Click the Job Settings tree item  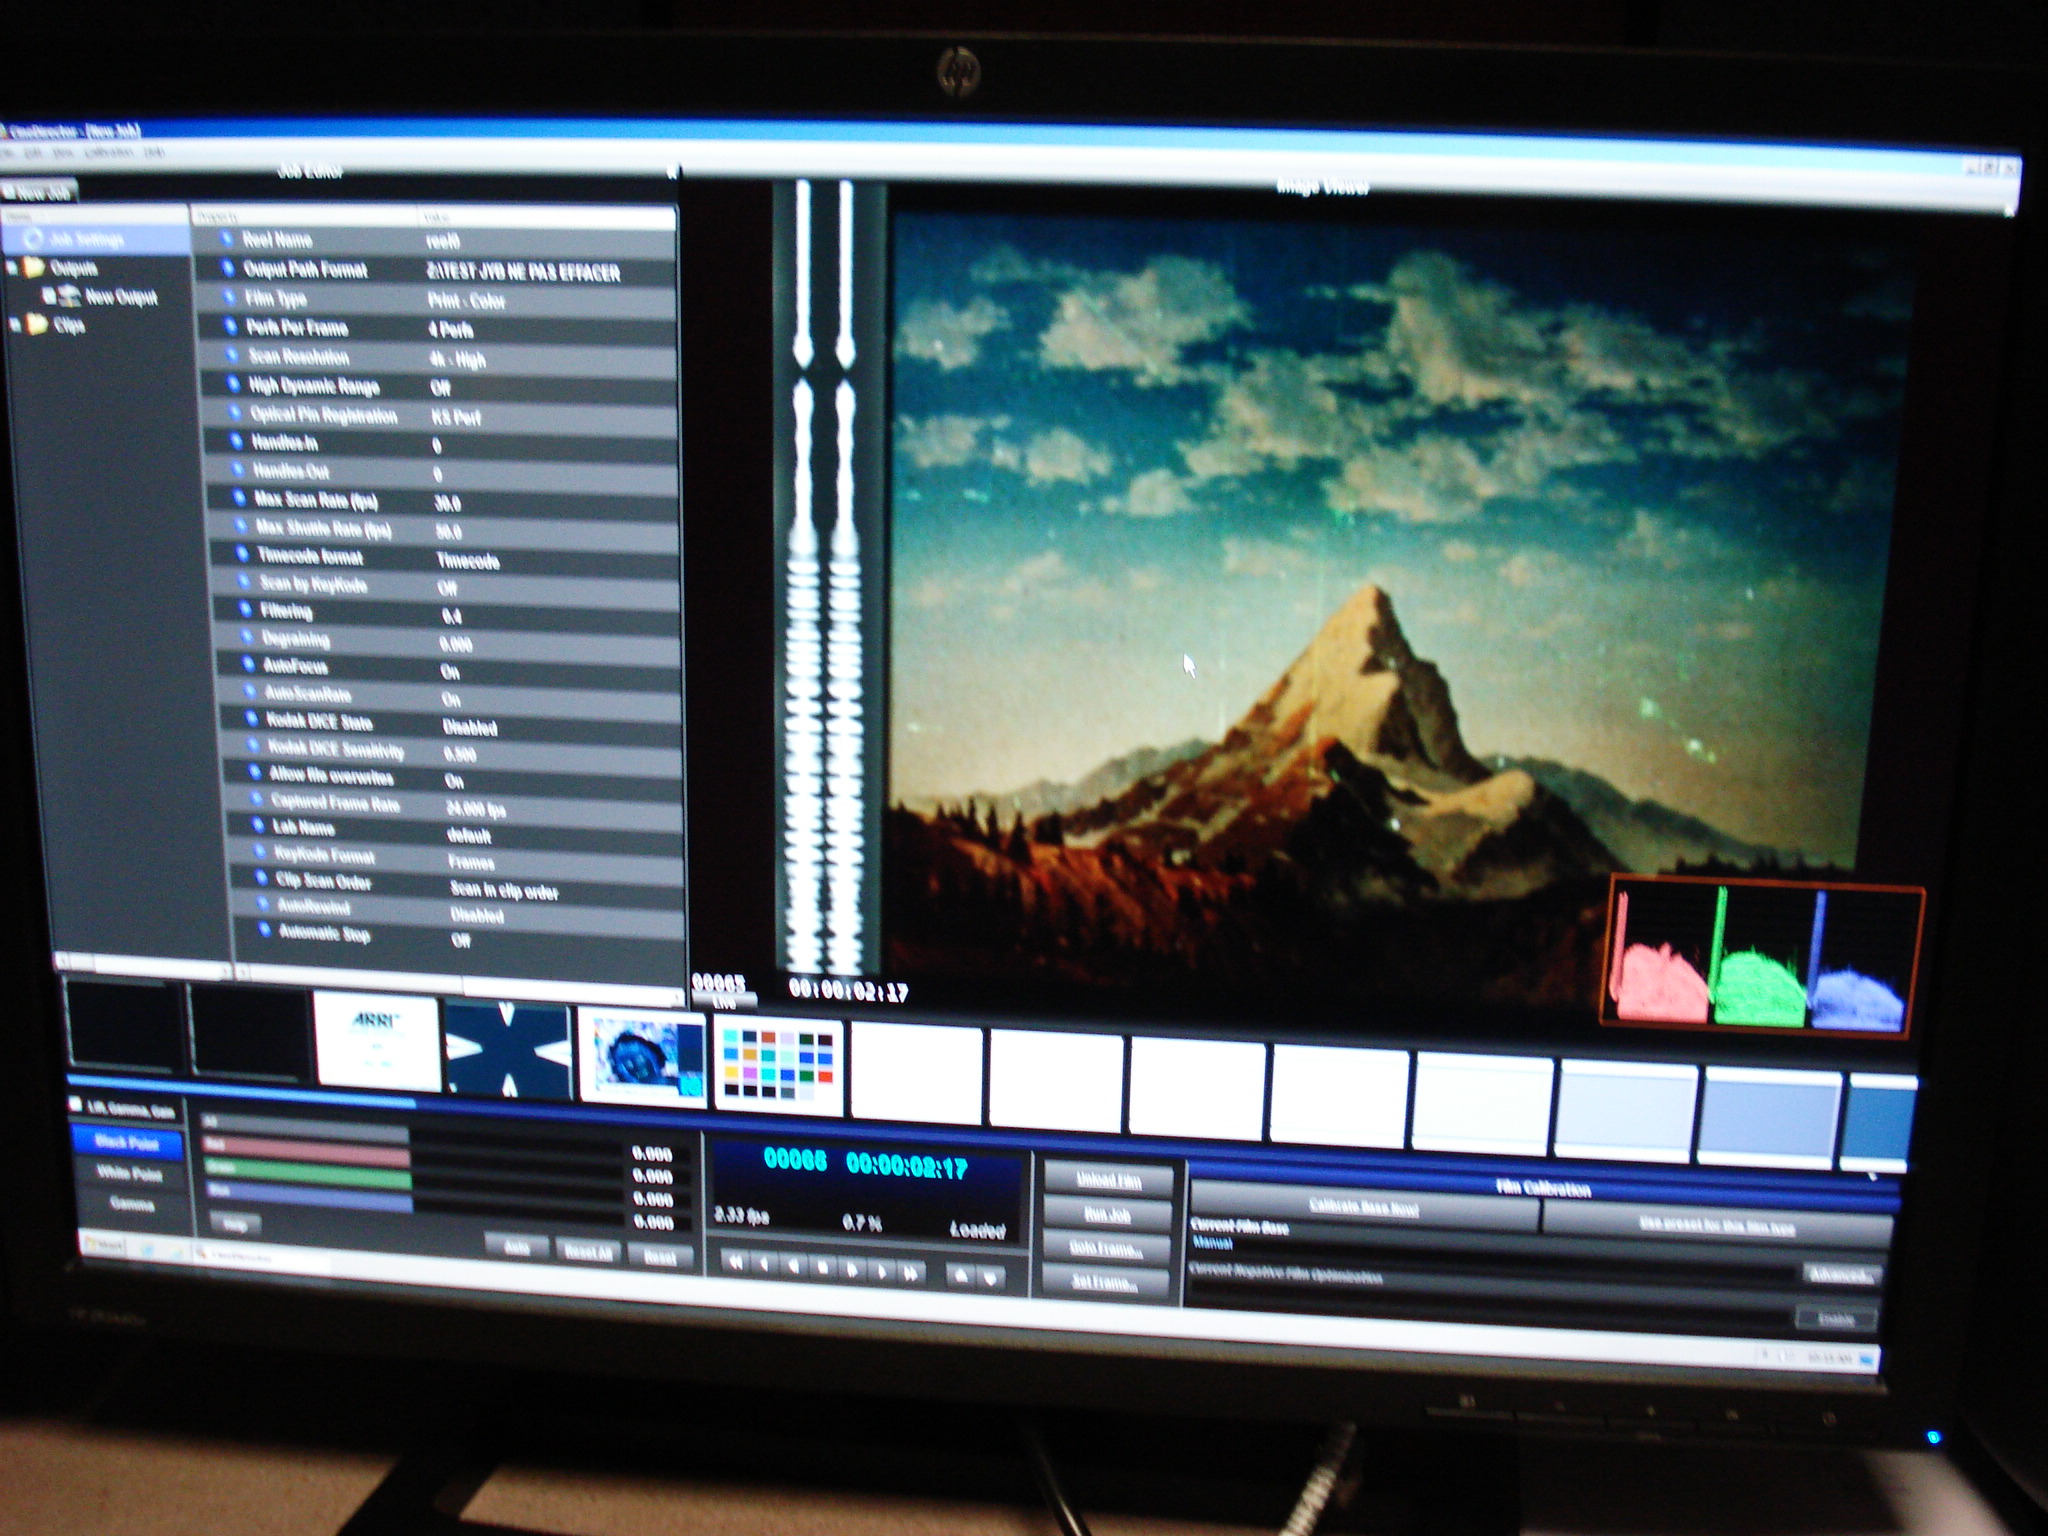88,240
